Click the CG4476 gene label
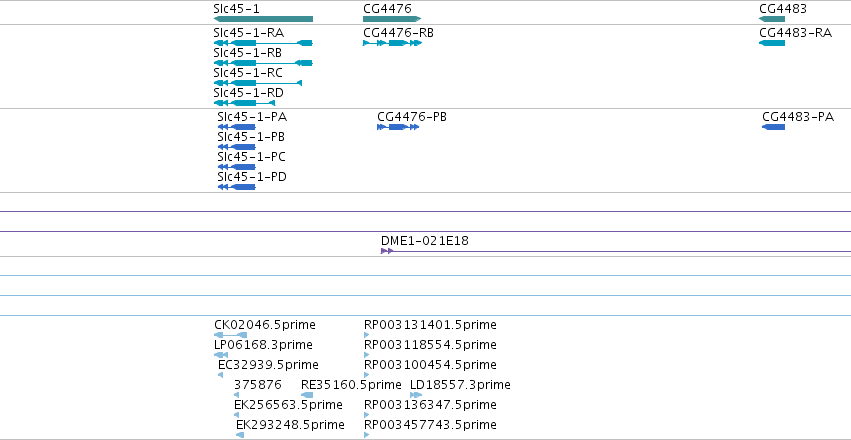This screenshot has height=440, width=851. pyautogui.click(x=388, y=9)
